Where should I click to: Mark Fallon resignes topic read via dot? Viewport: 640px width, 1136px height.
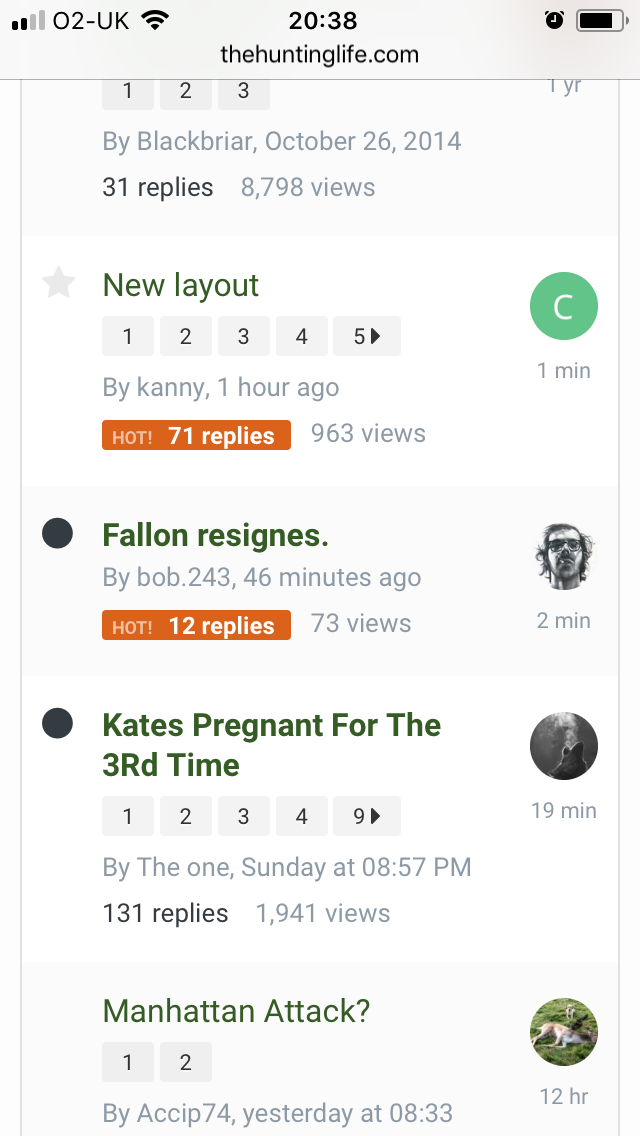(57, 534)
